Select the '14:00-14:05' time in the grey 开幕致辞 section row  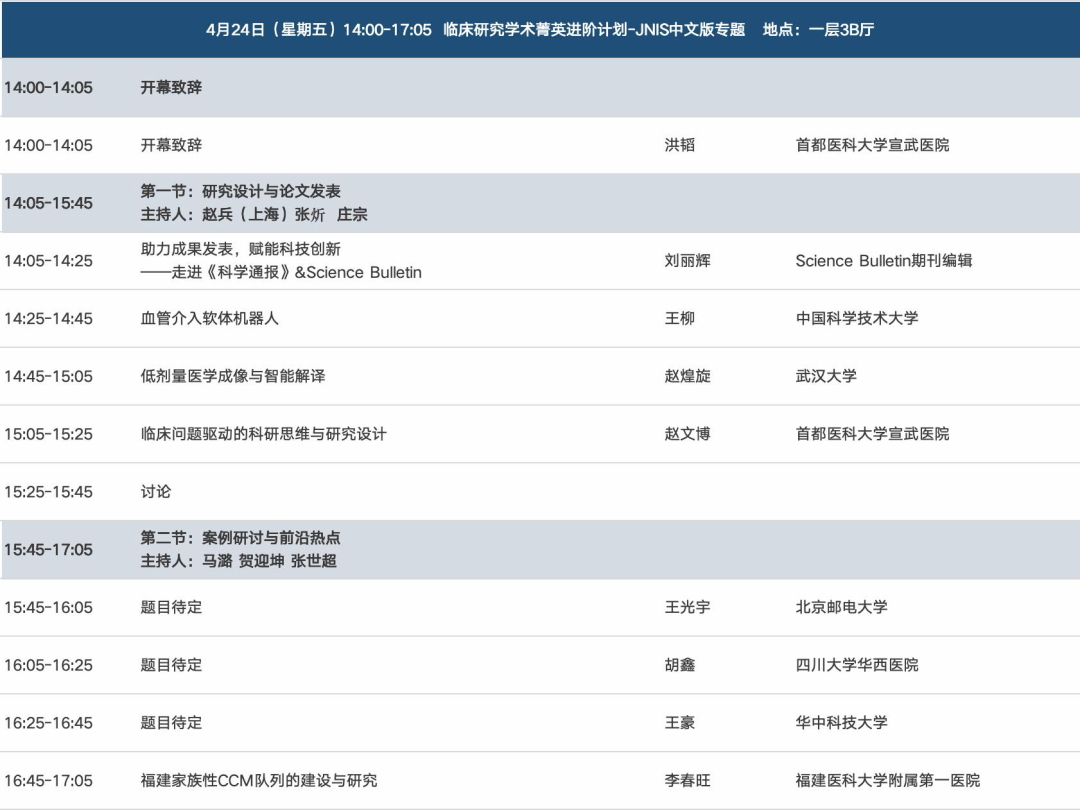pyautogui.click(x=48, y=87)
